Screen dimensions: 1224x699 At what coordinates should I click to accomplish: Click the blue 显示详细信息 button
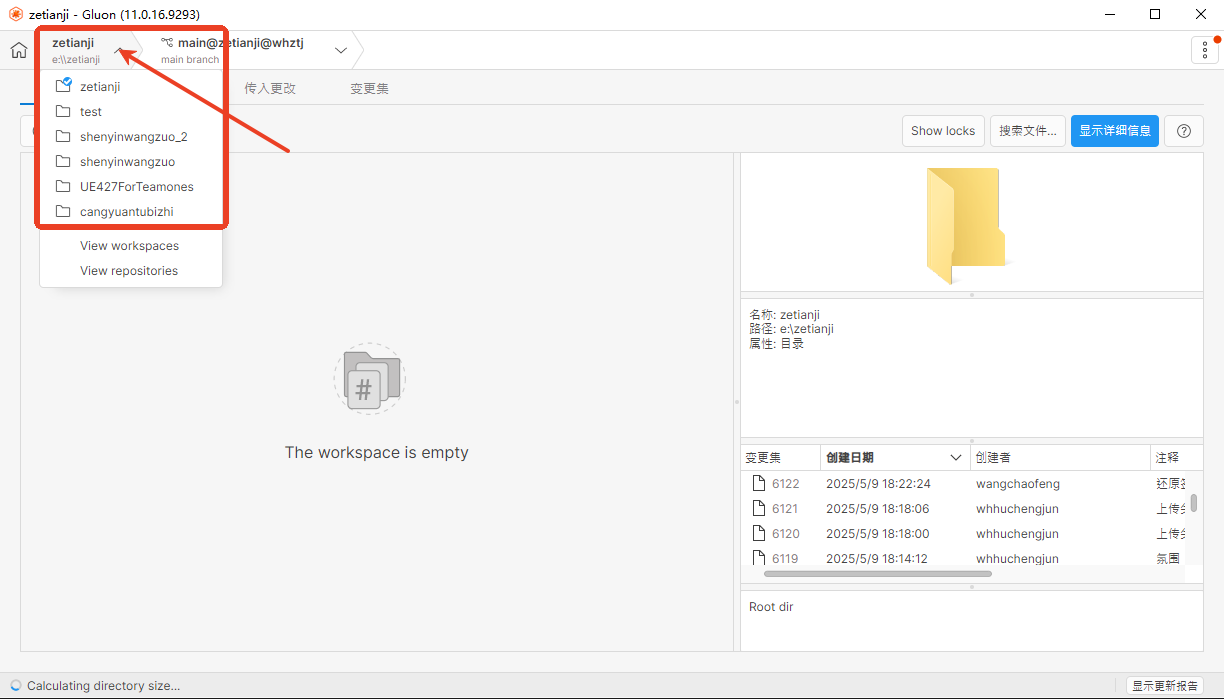click(1114, 131)
